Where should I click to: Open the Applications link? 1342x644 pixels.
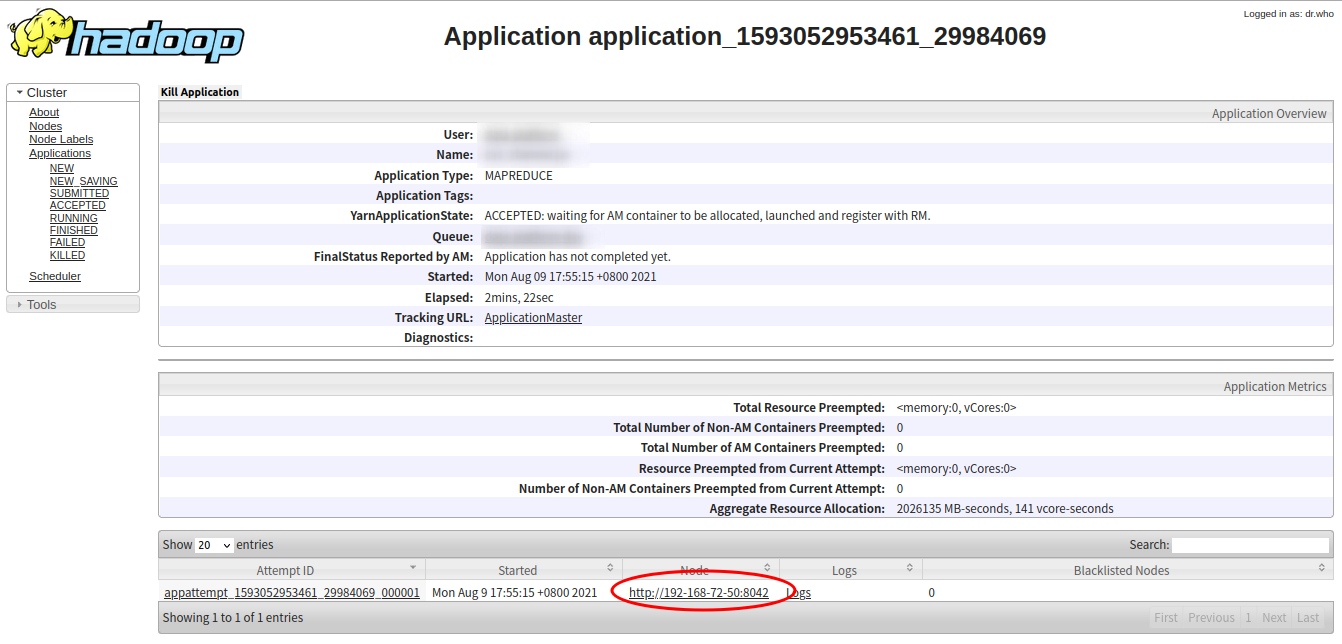60,153
